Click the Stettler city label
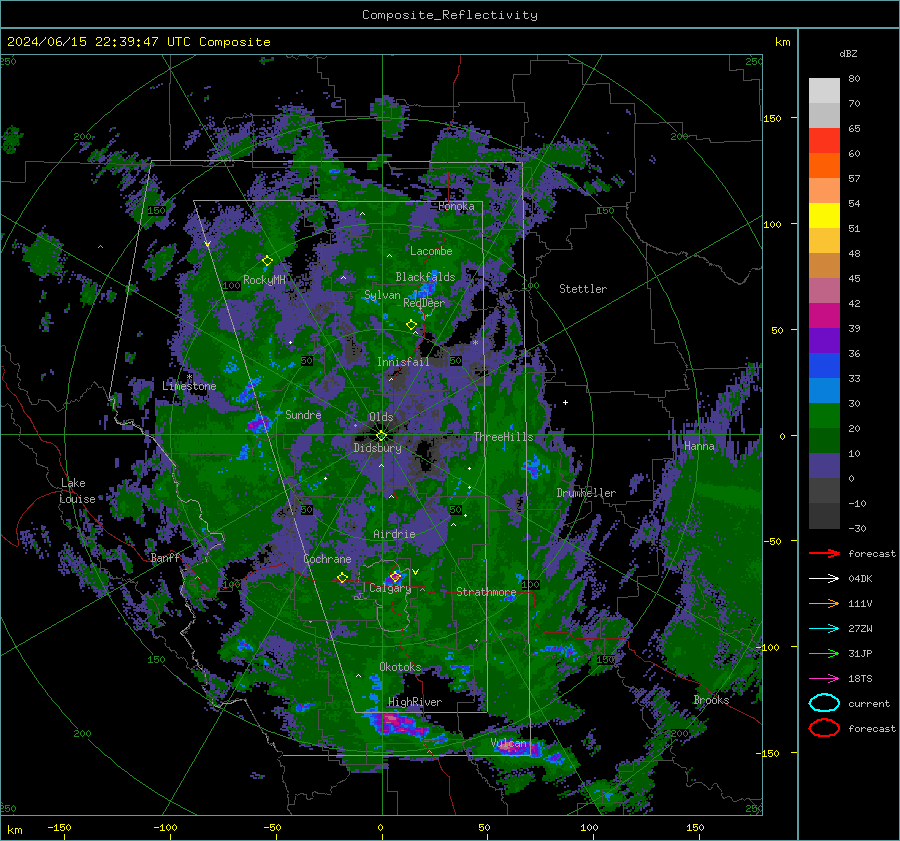The width and height of the screenshot is (900, 841). 583,289
